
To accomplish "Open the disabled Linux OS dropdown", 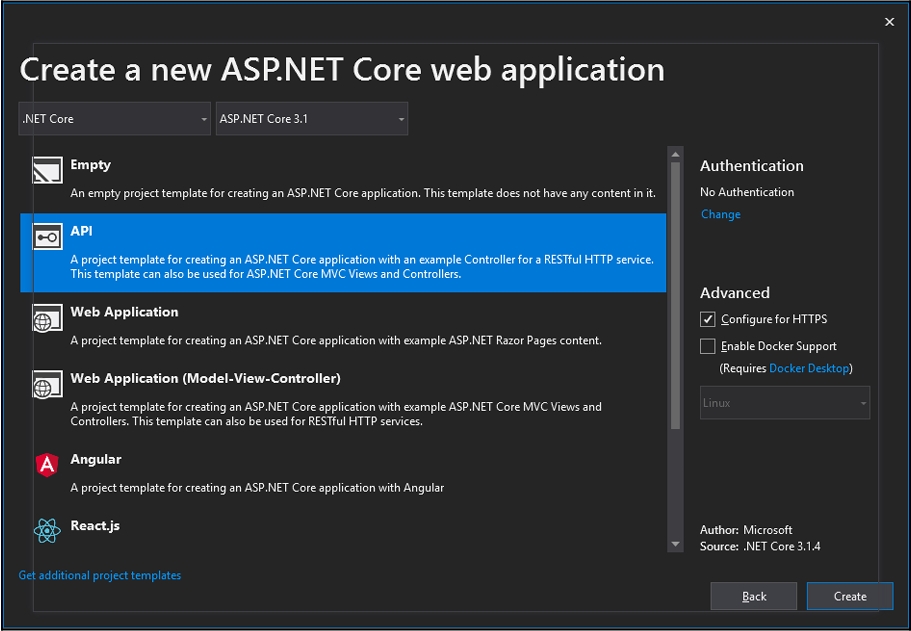I will 784,403.
